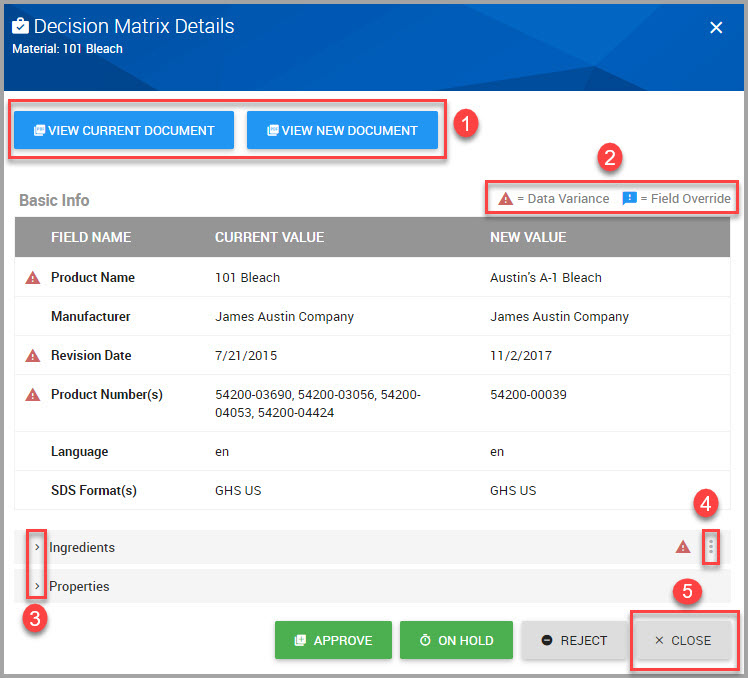Click the Current Value GHS US cell

(238, 490)
